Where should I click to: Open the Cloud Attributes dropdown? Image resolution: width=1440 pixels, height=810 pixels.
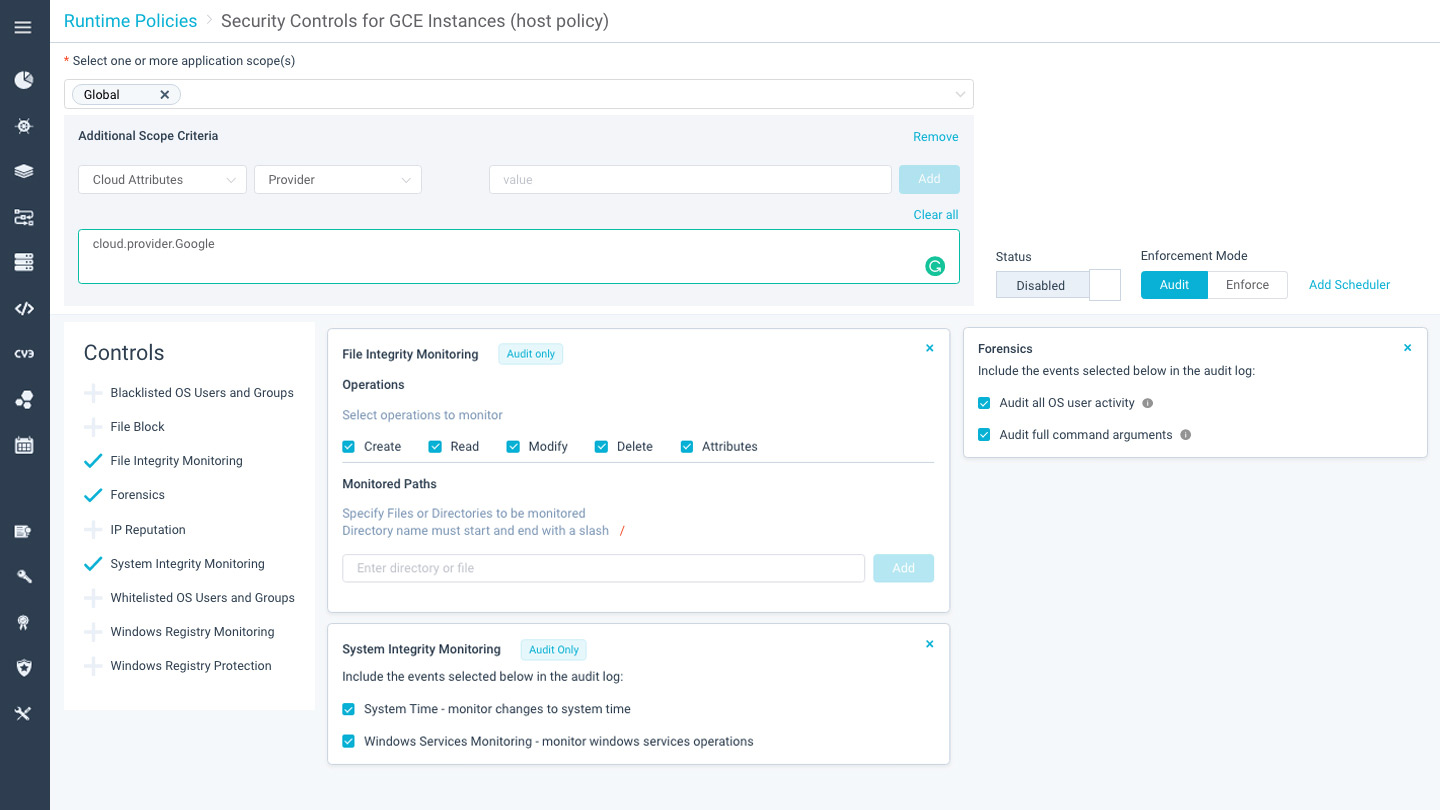[x=162, y=180]
